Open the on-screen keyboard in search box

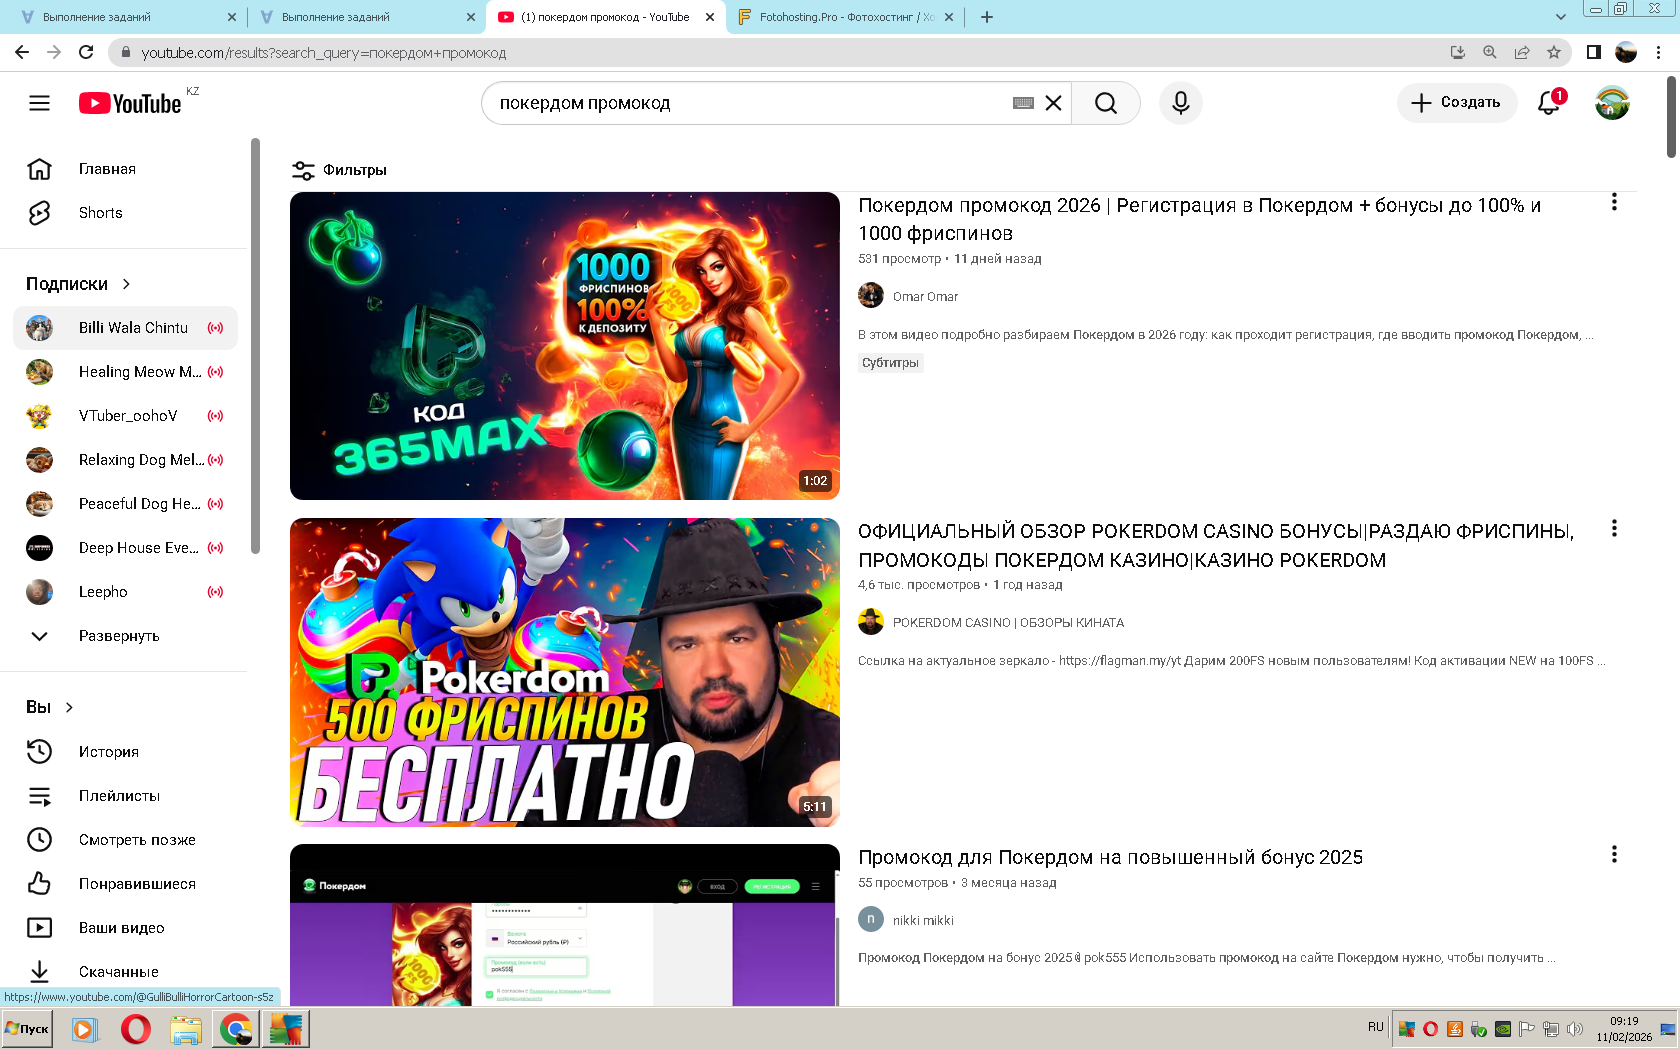click(x=1023, y=103)
